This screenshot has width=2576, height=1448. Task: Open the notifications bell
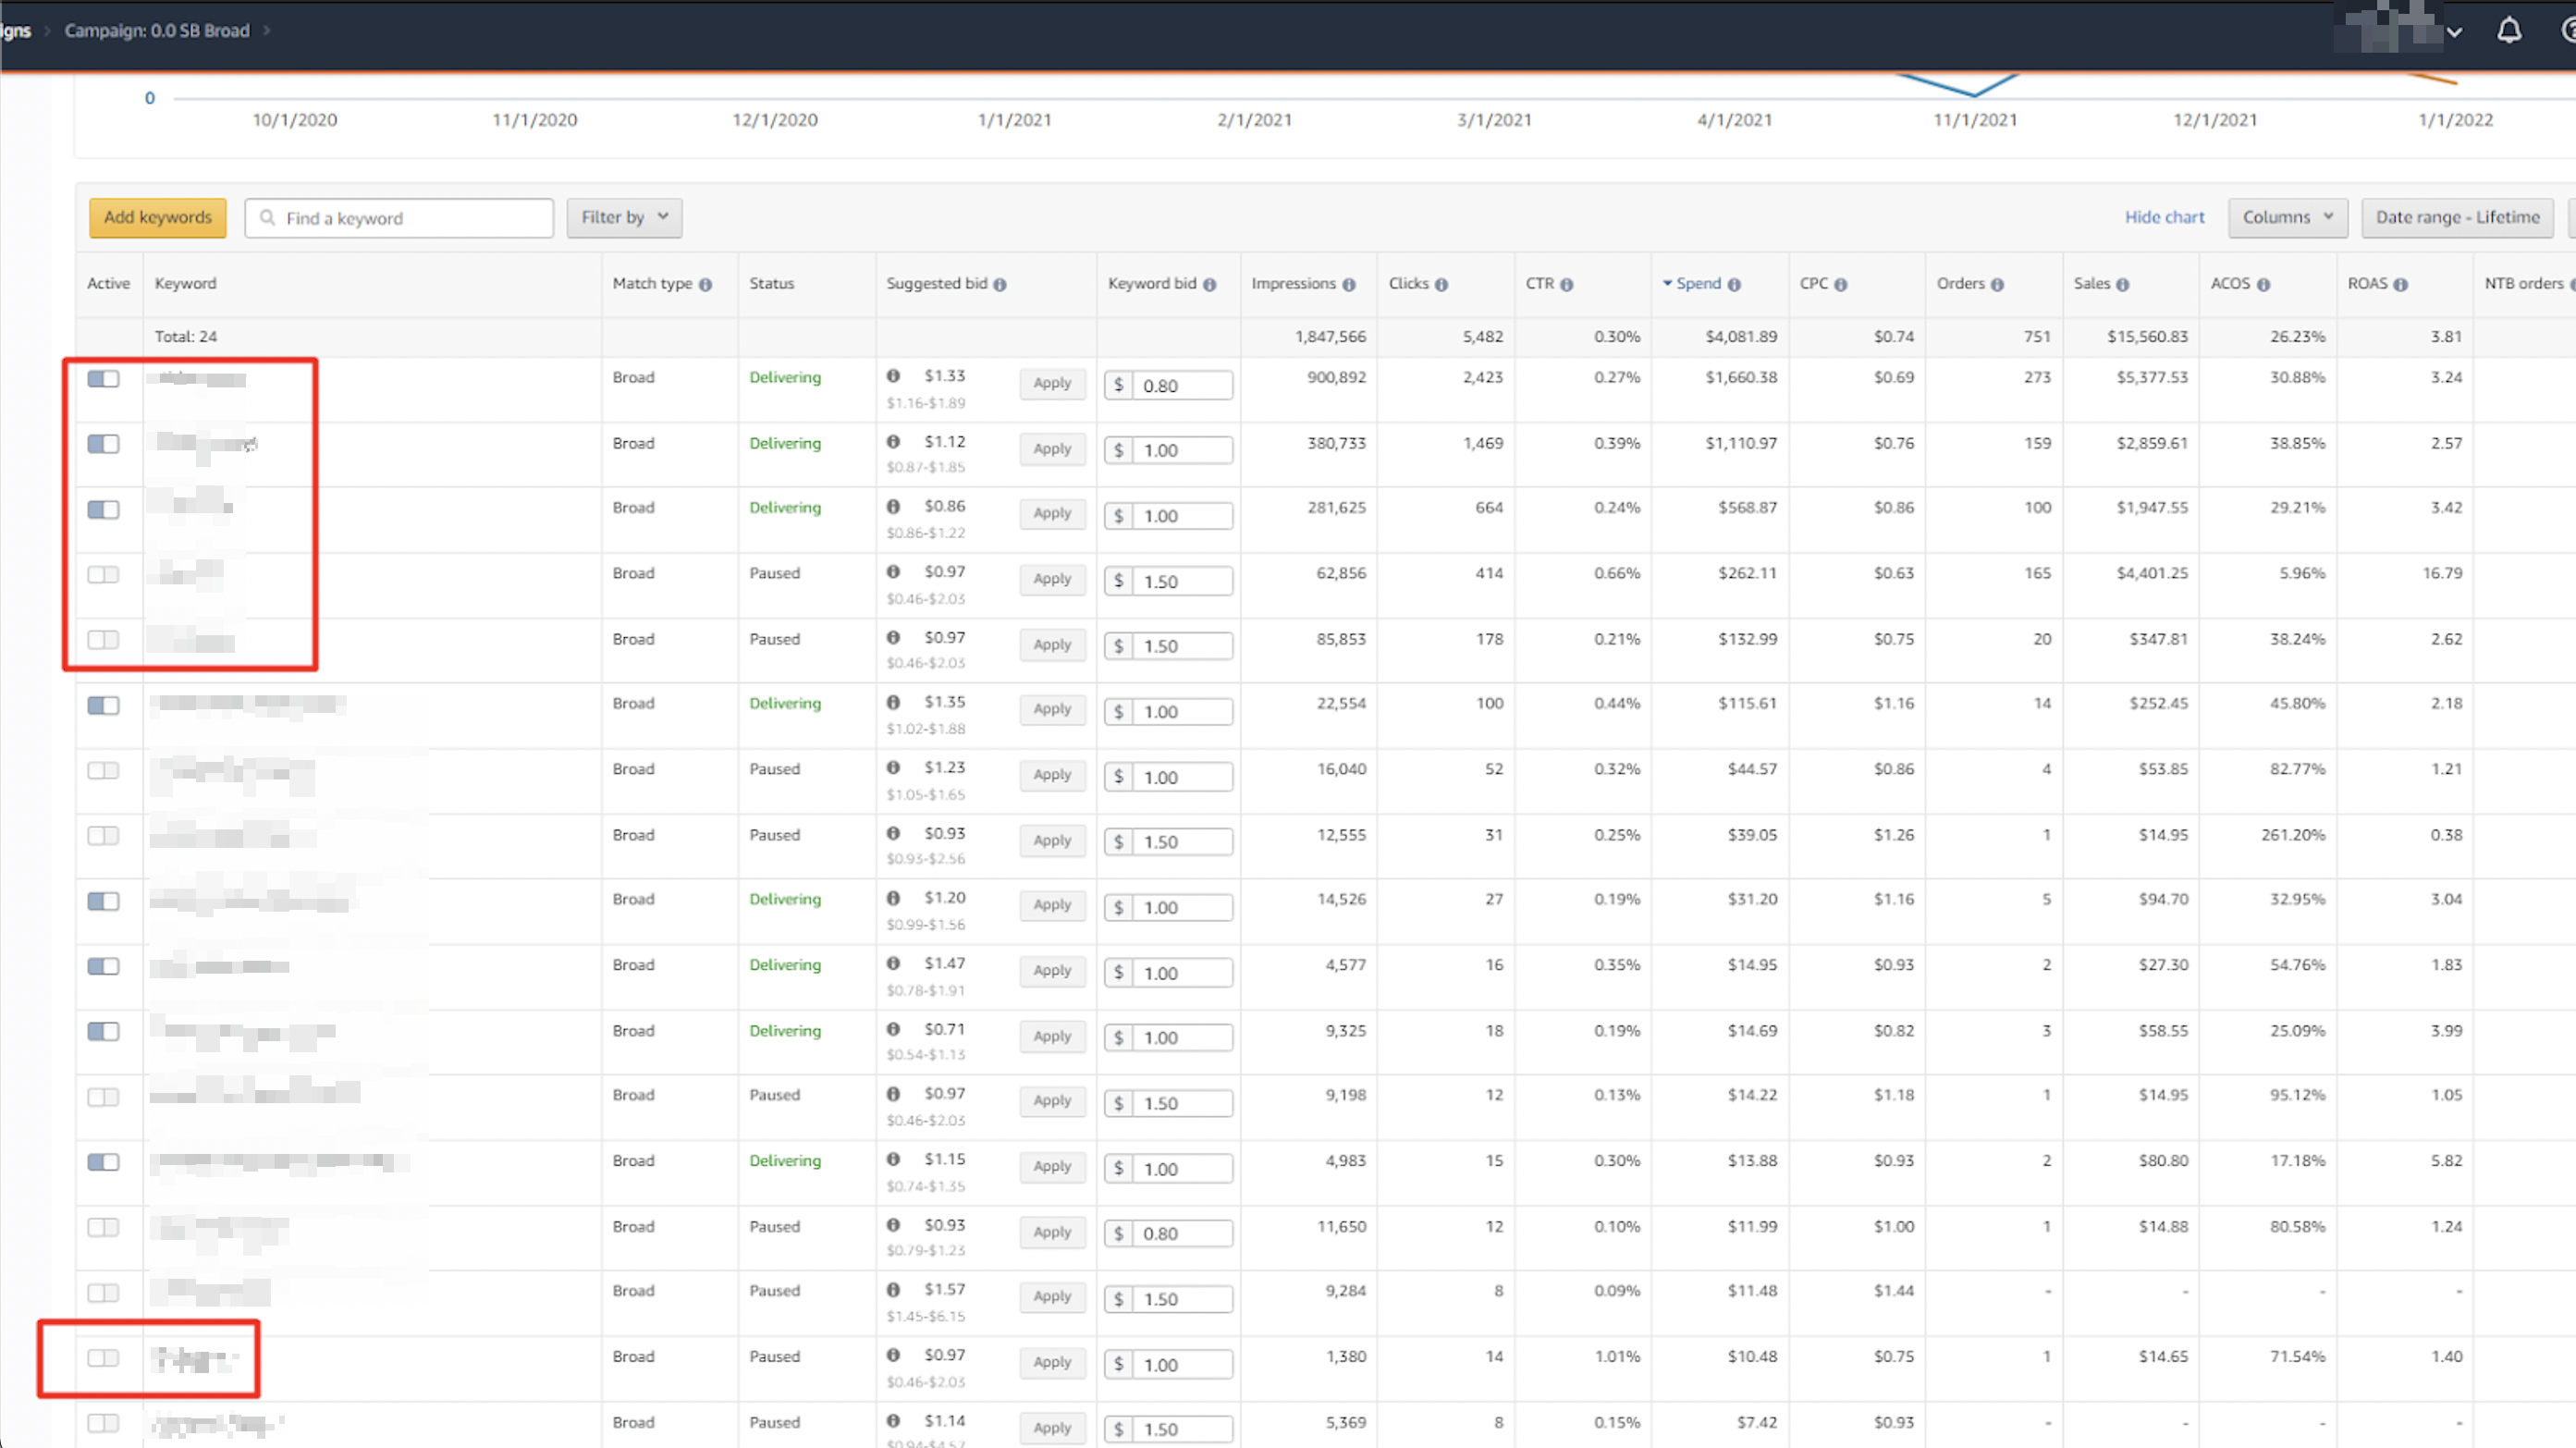point(2509,30)
